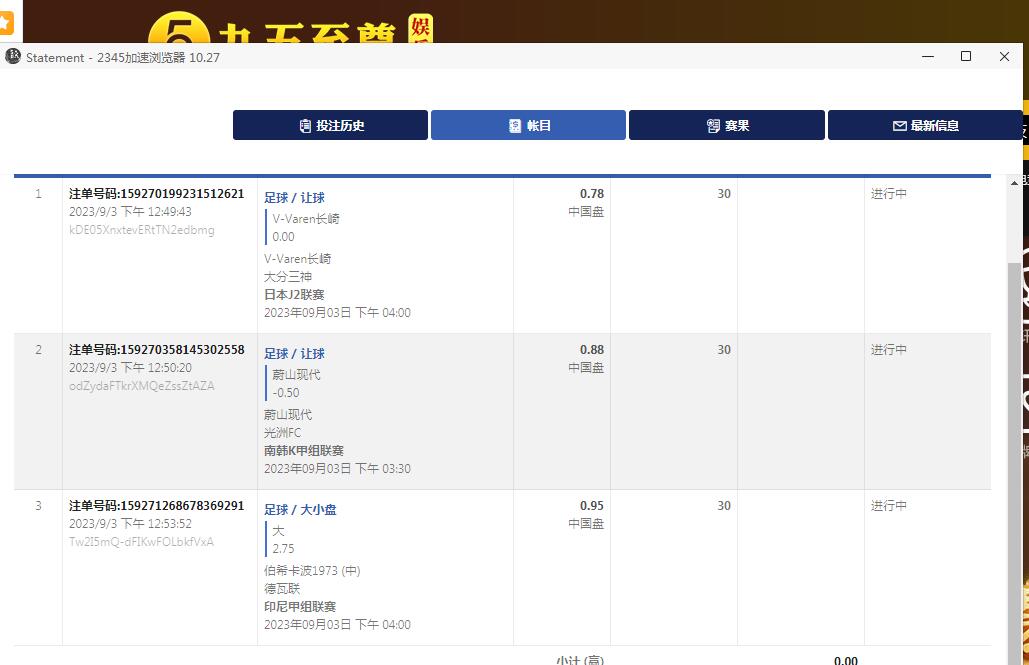Image resolution: width=1029 pixels, height=665 pixels.
Task: Switch to the 赛果 tab
Action: [x=726, y=125]
